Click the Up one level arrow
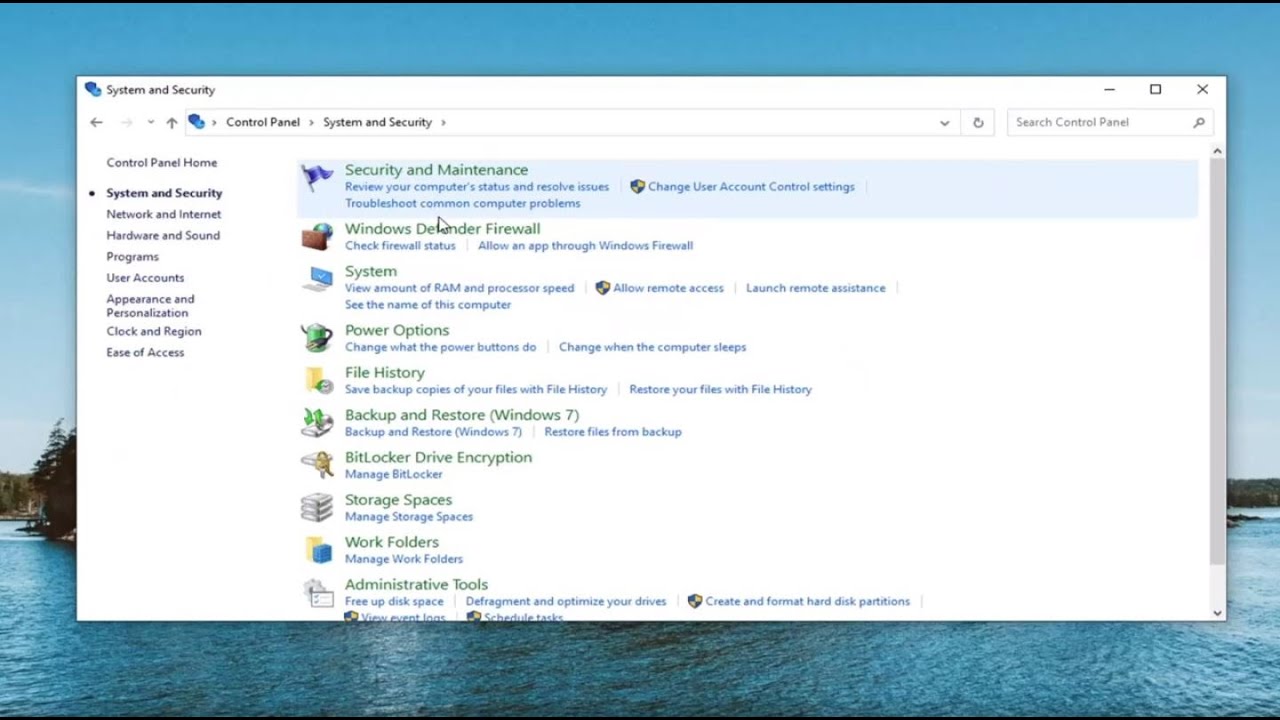 [172, 122]
